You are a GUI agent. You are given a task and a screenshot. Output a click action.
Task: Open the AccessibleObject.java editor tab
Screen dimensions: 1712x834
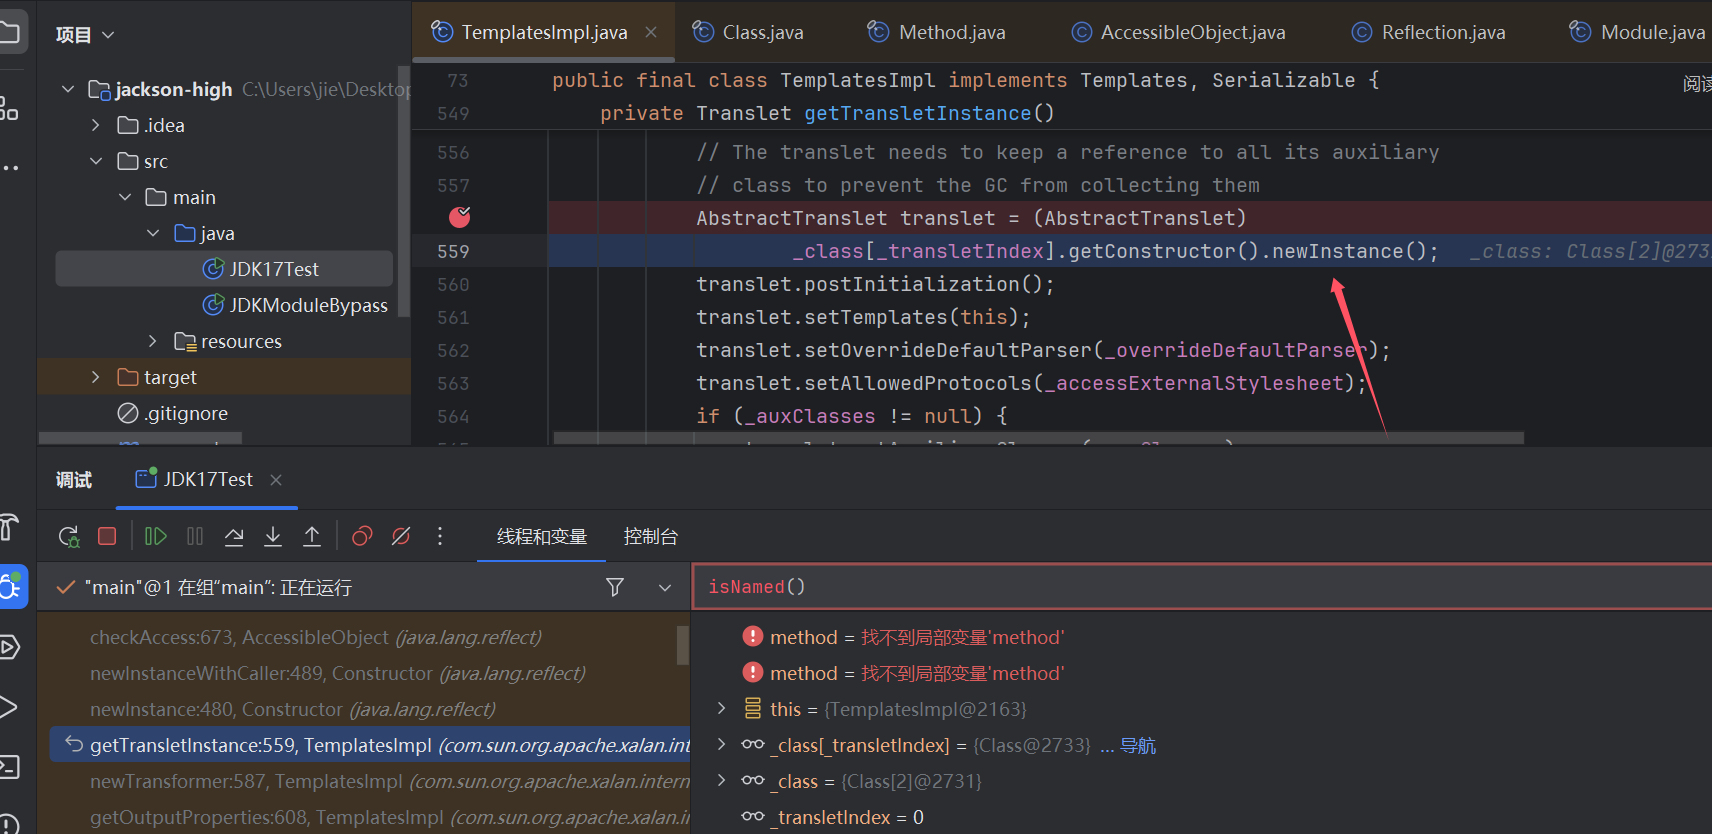(x=1179, y=33)
